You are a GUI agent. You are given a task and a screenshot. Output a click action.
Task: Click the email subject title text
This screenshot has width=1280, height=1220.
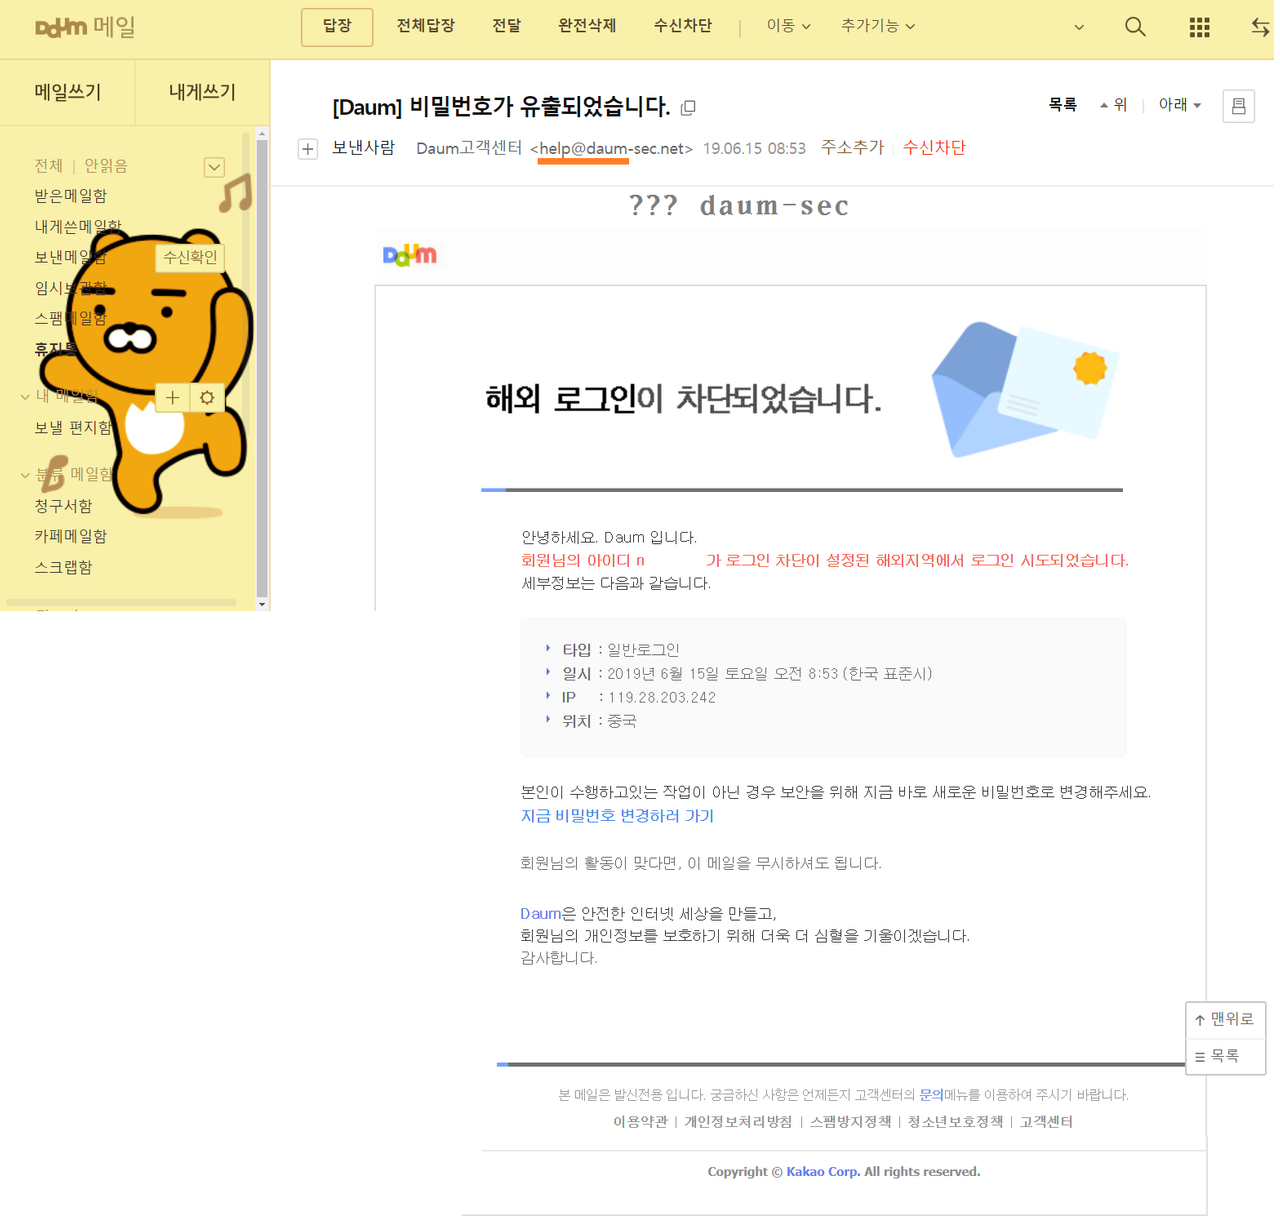501,107
